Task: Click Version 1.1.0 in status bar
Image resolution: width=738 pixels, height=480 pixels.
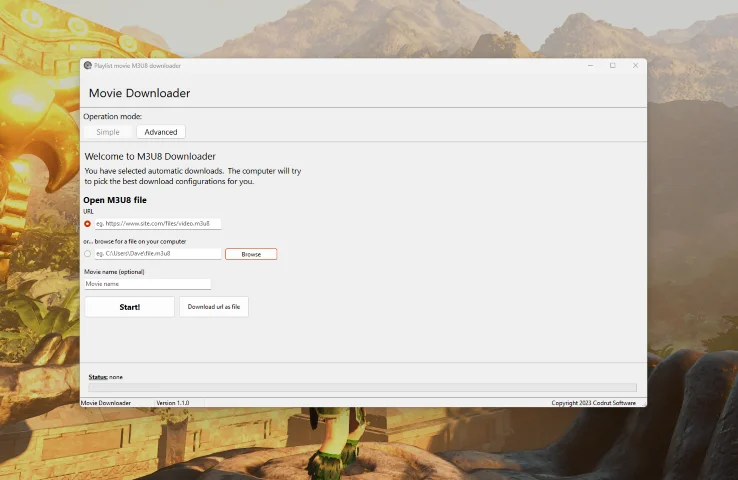Action: [173, 403]
